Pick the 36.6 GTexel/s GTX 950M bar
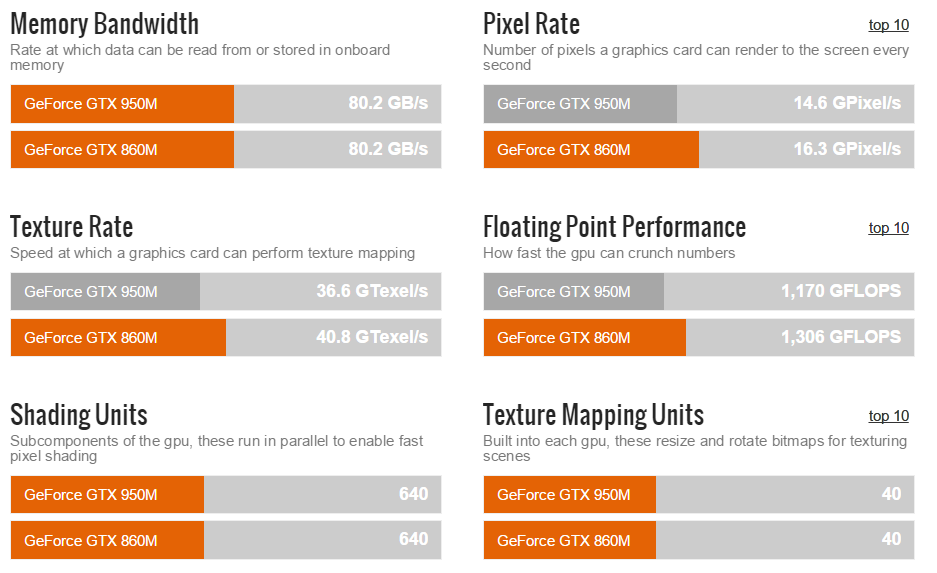 [x=226, y=292]
